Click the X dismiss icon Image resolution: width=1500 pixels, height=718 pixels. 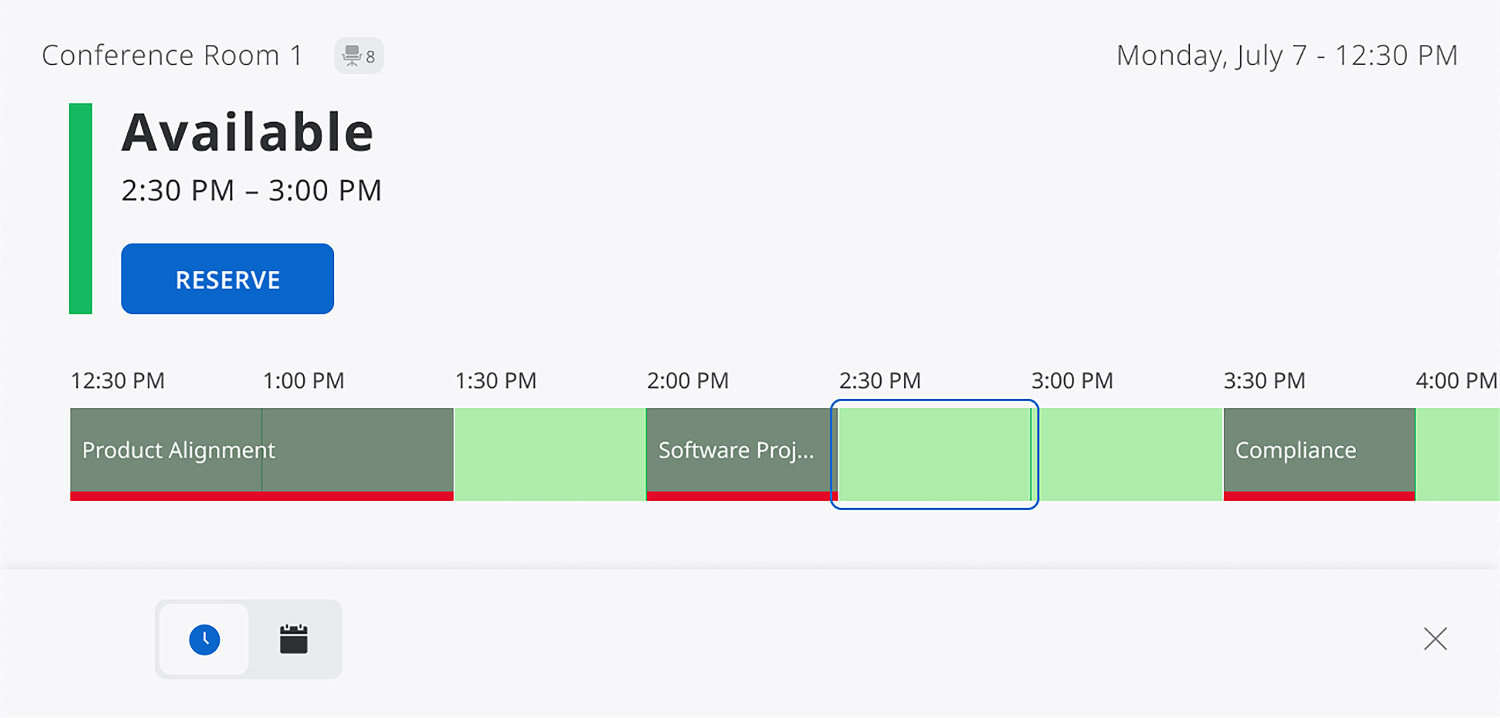[x=1435, y=639]
